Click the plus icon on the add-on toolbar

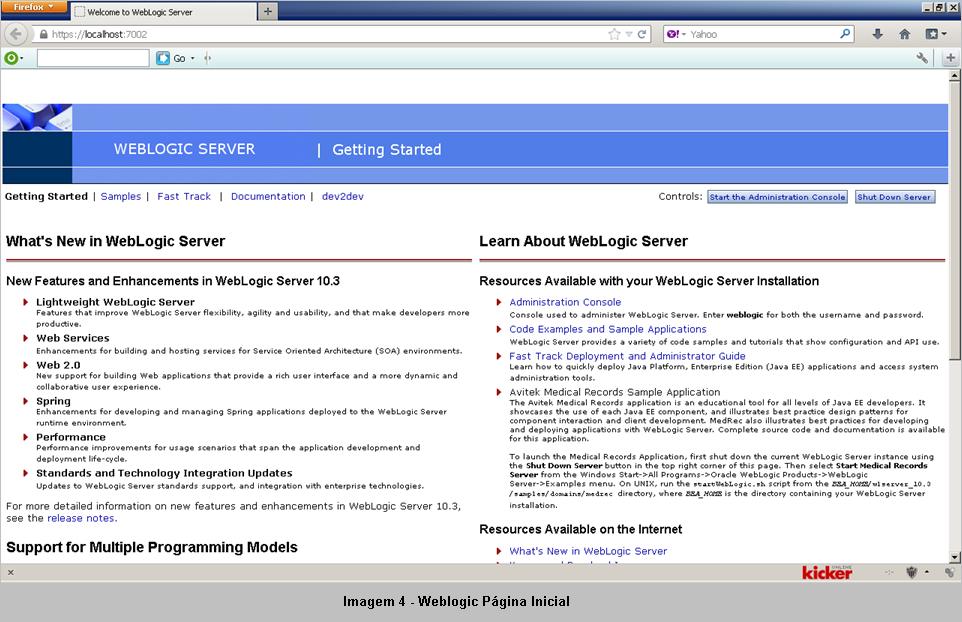tap(950, 58)
